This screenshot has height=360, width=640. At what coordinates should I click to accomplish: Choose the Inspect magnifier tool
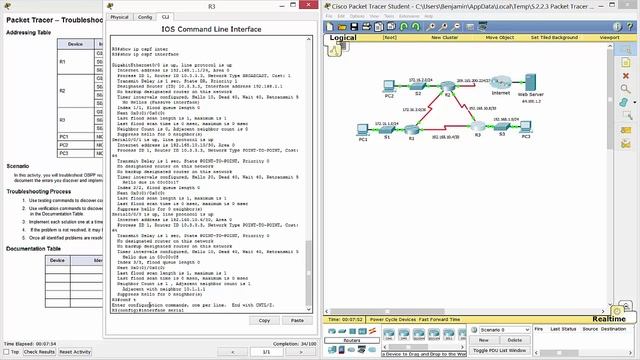[626, 89]
